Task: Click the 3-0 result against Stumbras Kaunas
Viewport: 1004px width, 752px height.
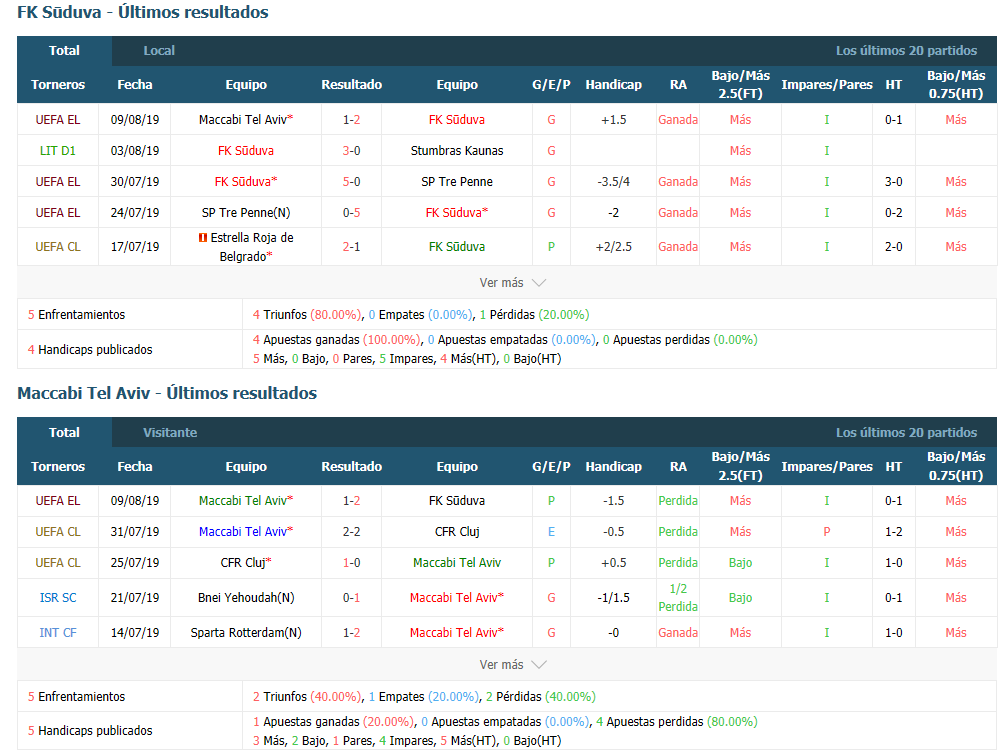Action: pyautogui.click(x=352, y=151)
